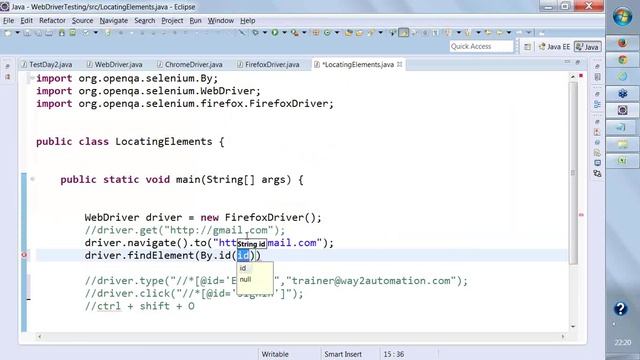Image resolution: width=640 pixels, height=360 pixels.
Task: Click the Smart Insert status bar entry
Action: pos(343,354)
